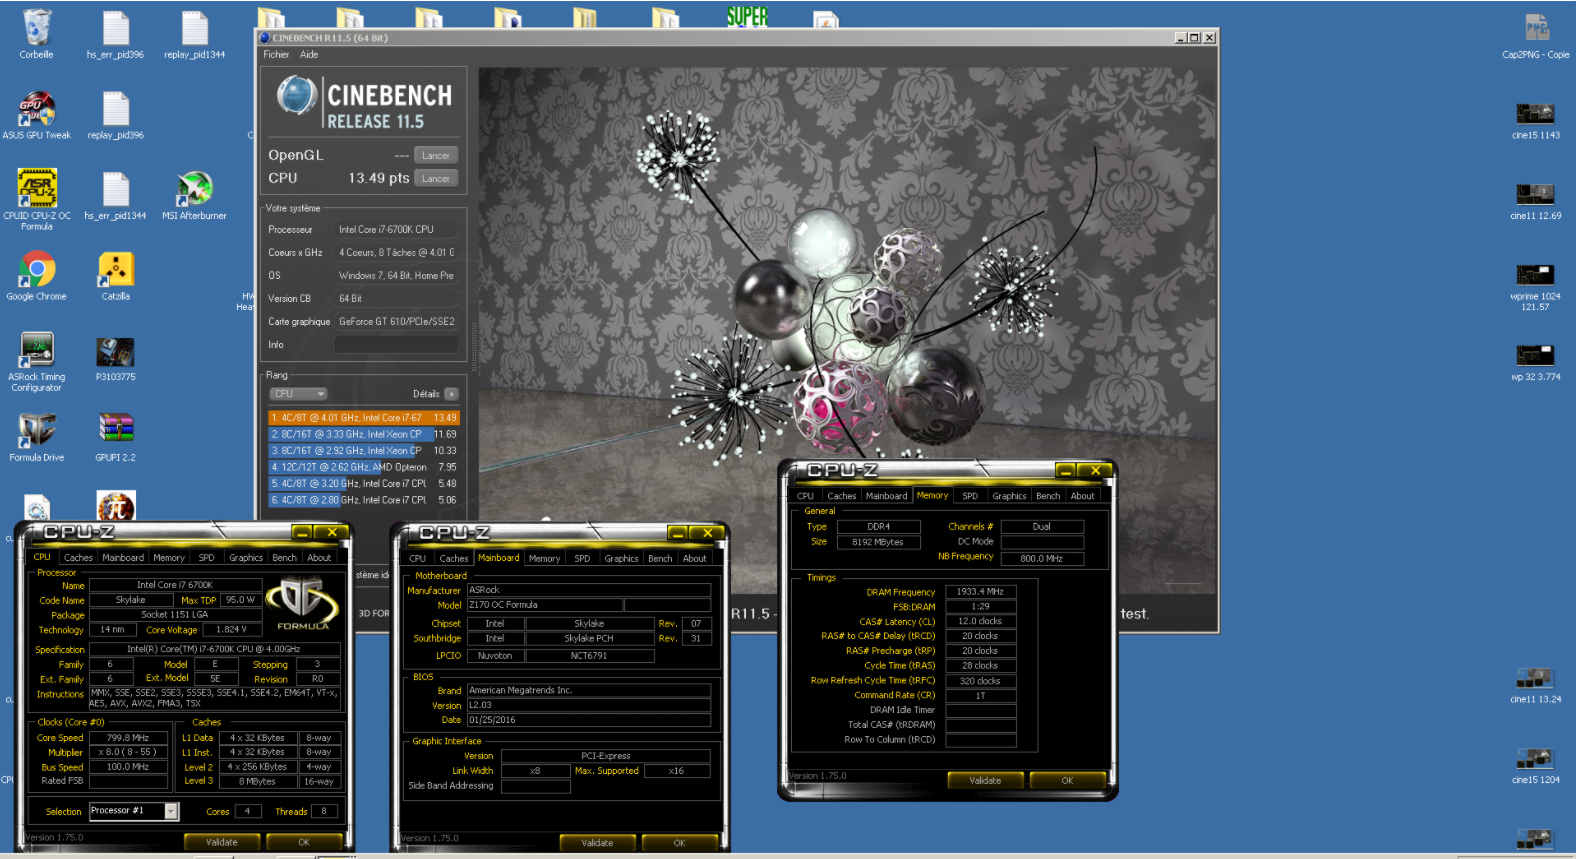Viewport: 1576px width, 859px height.
Task: Click Validate in left CPU-Z window
Action: (x=222, y=842)
